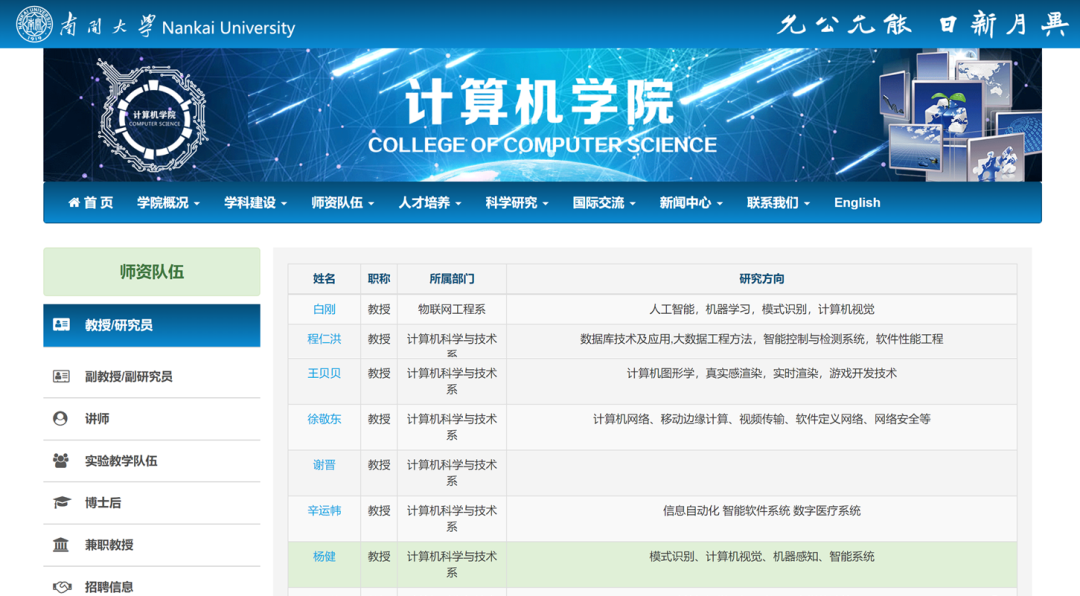Open professor 谢晋's profile link
Image resolution: width=1080 pixels, height=596 pixels.
(x=324, y=463)
